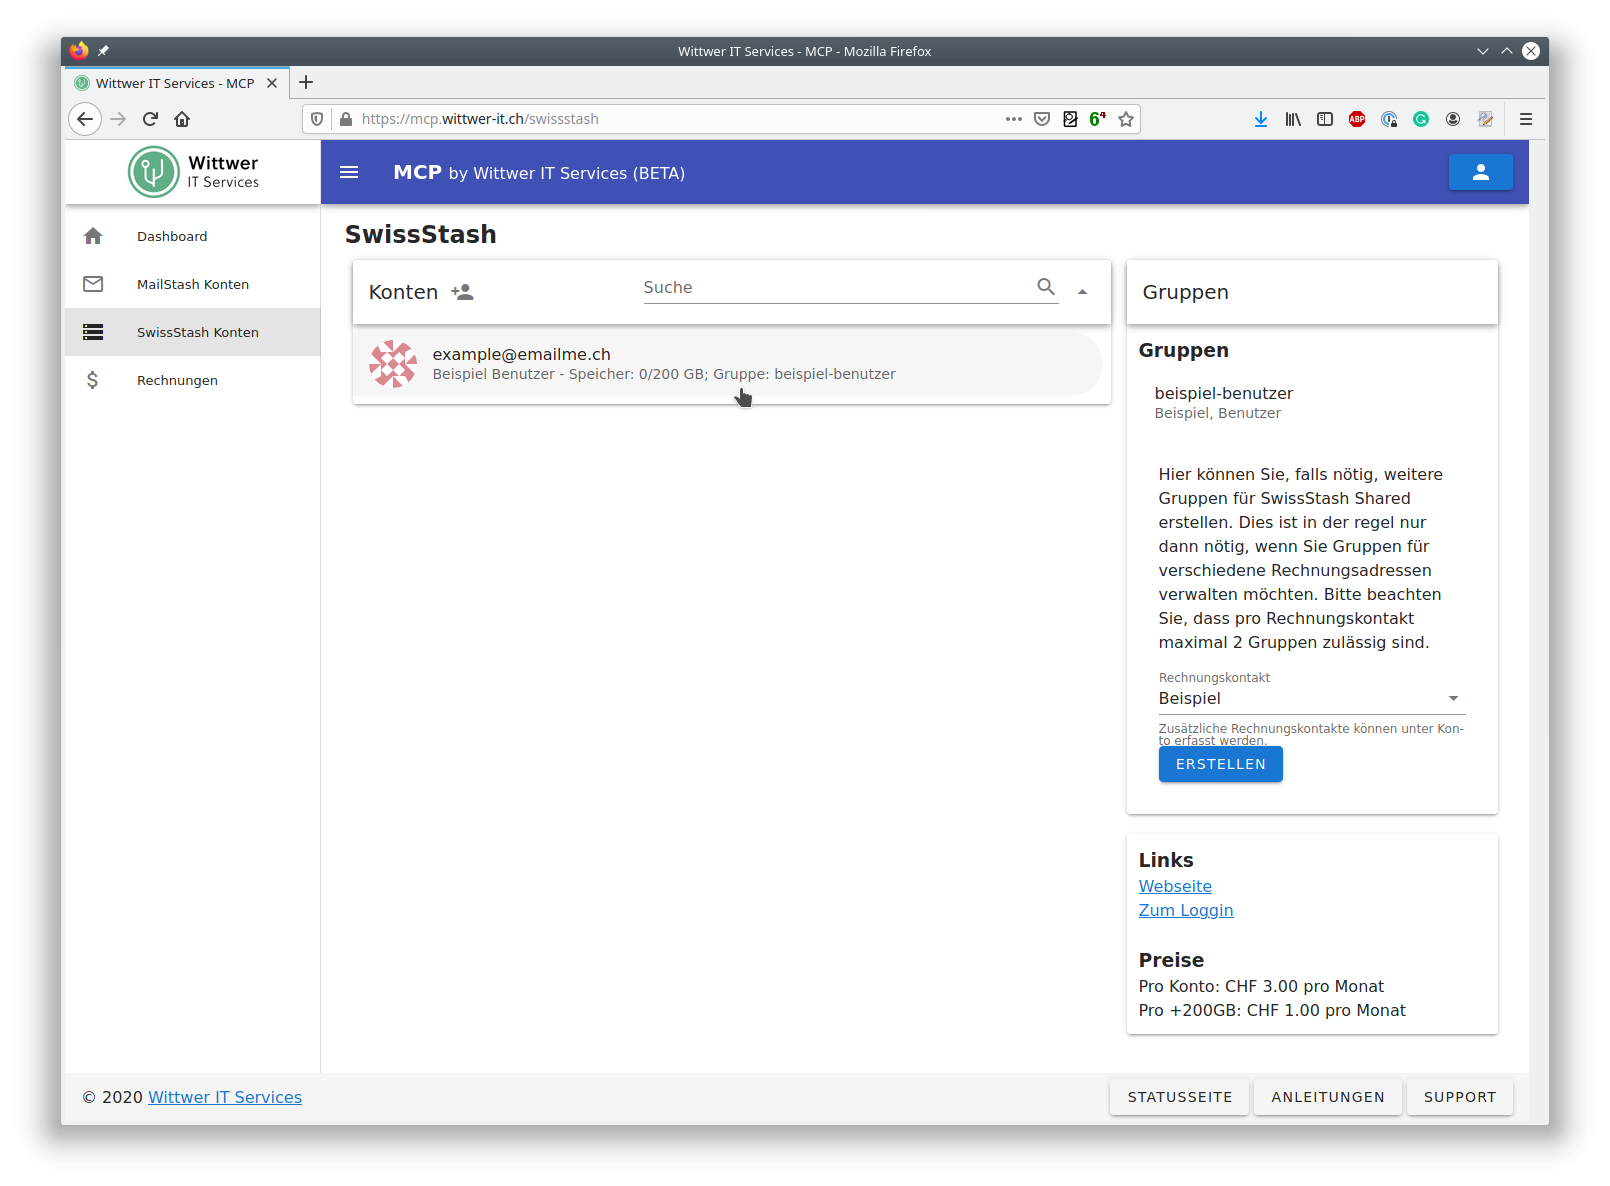Open the Rechnungskontakt dropdown showing Beispiel
Image resolution: width=1610 pixels, height=1186 pixels.
[x=1311, y=698]
